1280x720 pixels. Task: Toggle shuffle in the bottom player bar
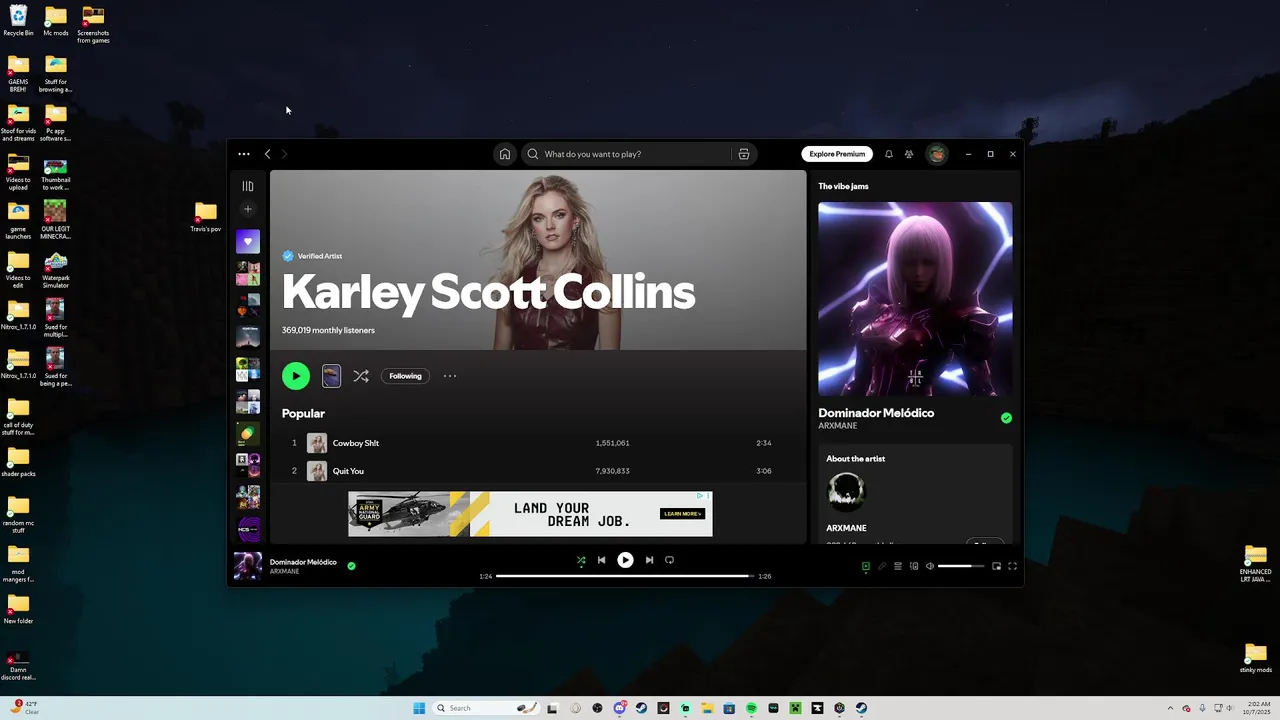point(581,560)
